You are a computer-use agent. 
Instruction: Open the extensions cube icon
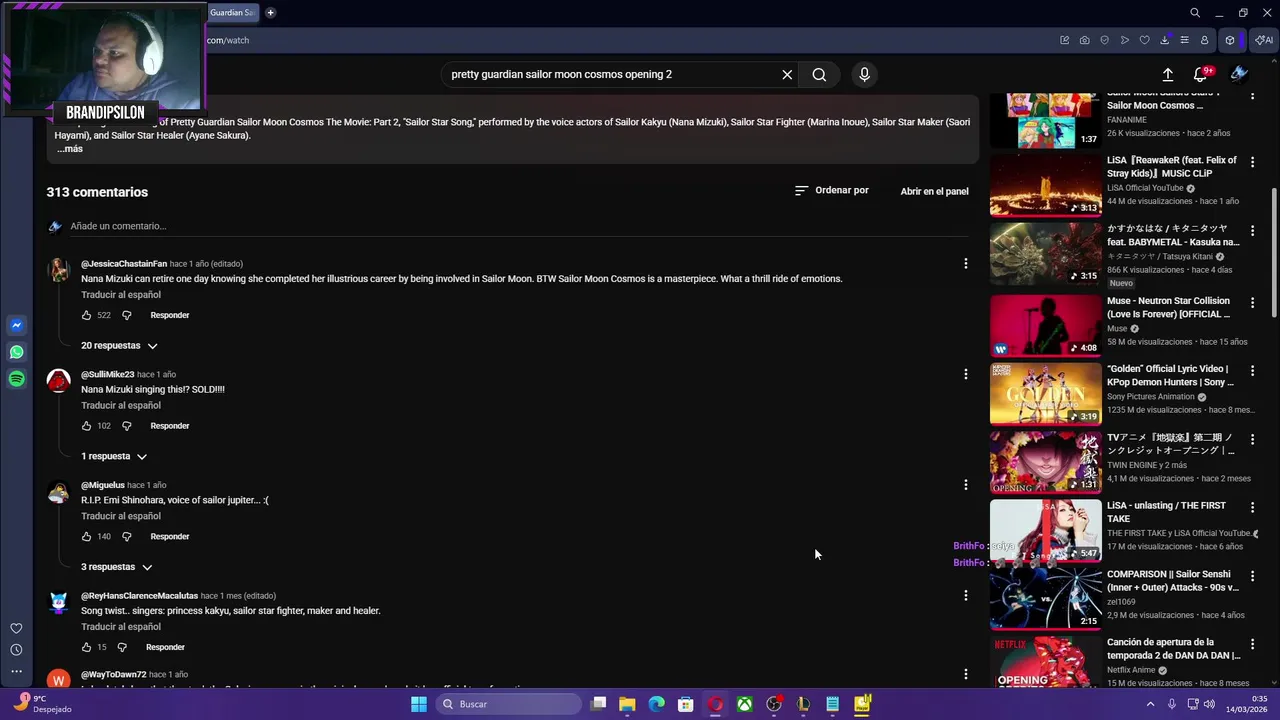pyautogui.click(x=1230, y=40)
